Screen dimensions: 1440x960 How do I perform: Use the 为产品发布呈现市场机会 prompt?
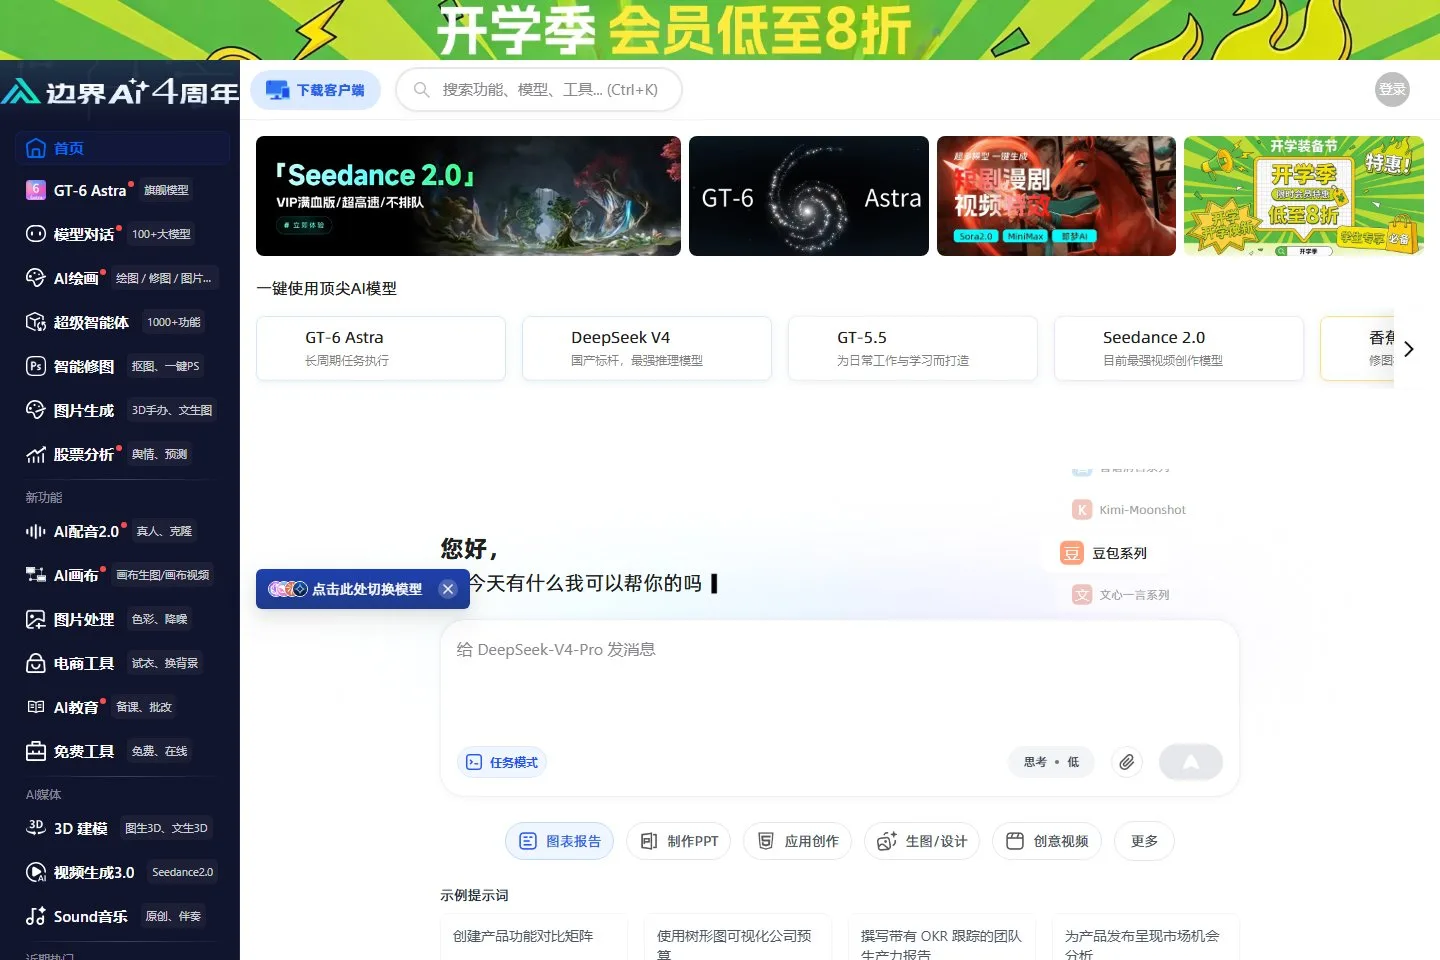pos(1146,937)
